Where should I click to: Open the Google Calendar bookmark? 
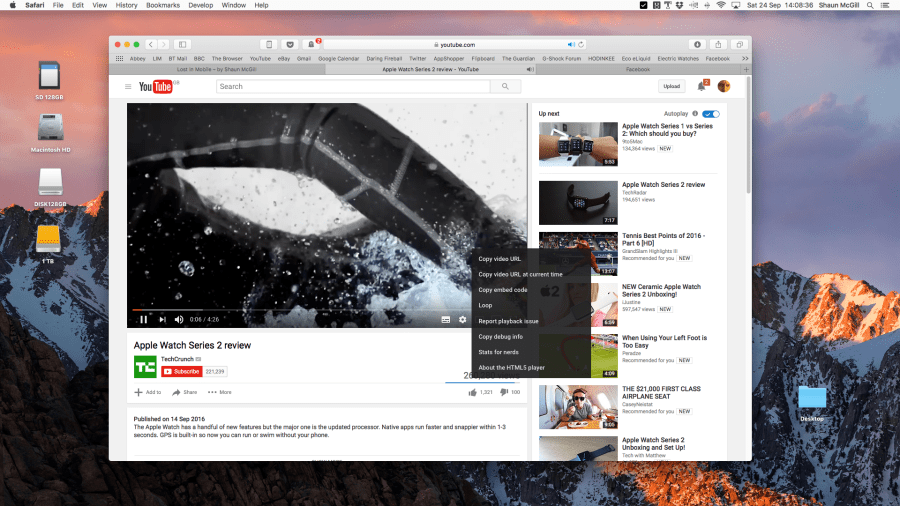tap(339, 59)
